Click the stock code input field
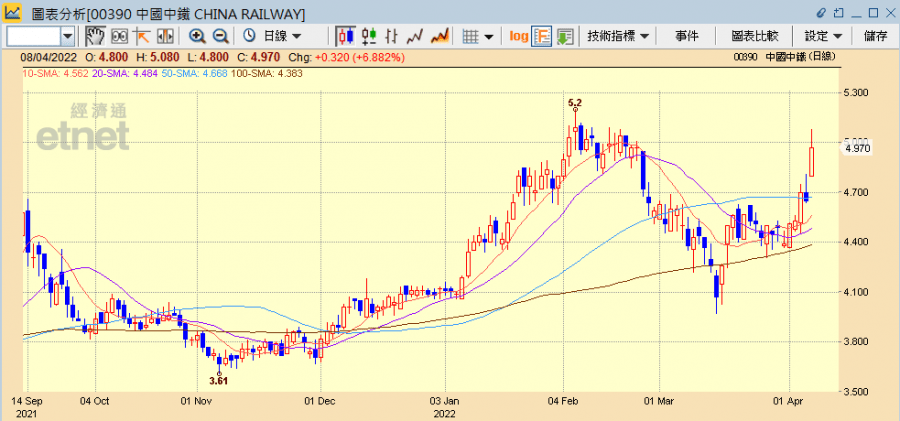This screenshot has width=900, height=421. click(x=33, y=36)
